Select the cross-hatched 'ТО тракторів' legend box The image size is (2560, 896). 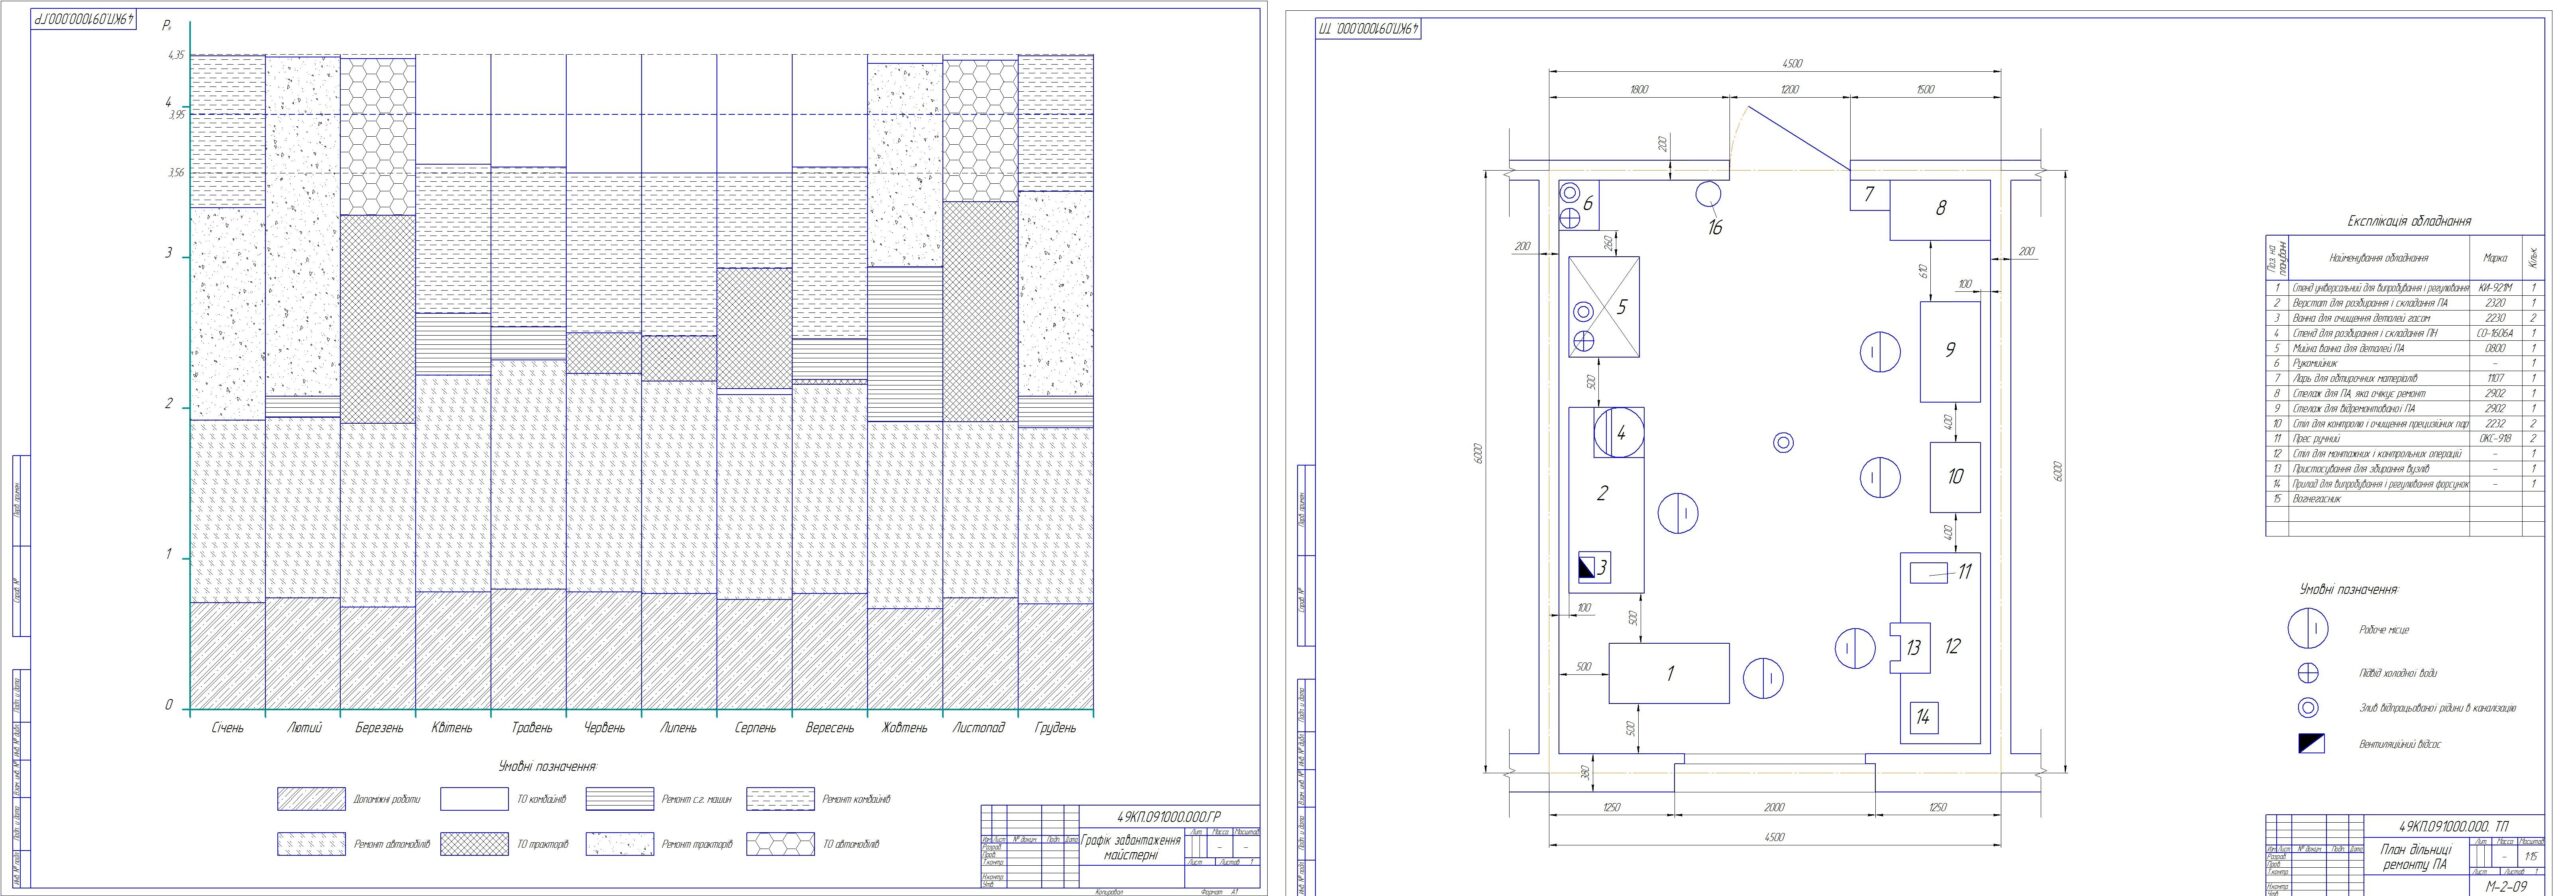tap(475, 844)
